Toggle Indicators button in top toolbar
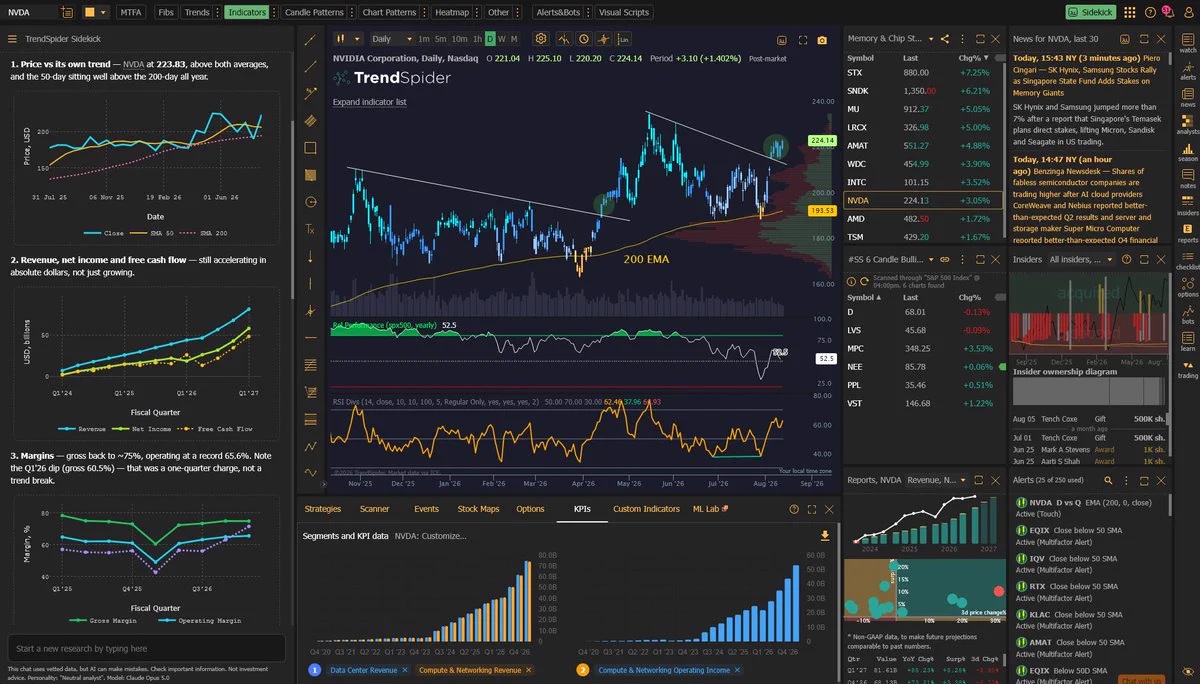Image resolution: width=1200 pixels, height=684 pixels. pyautogui.click(x=246, y=12)
